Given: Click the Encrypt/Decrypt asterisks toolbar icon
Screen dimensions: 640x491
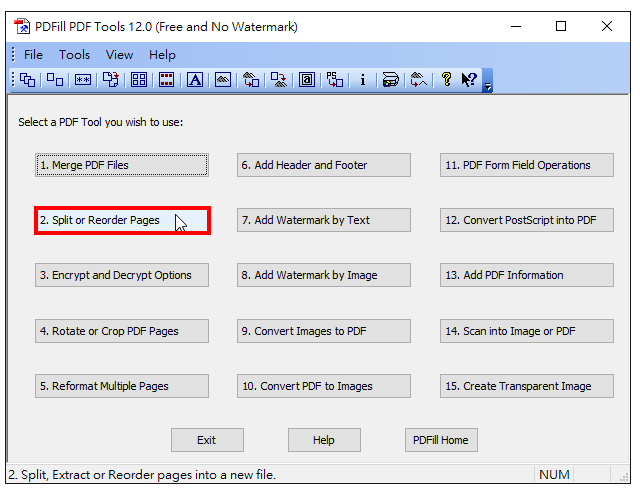Looking at the screenshot, I should click(x=83, y=80).
